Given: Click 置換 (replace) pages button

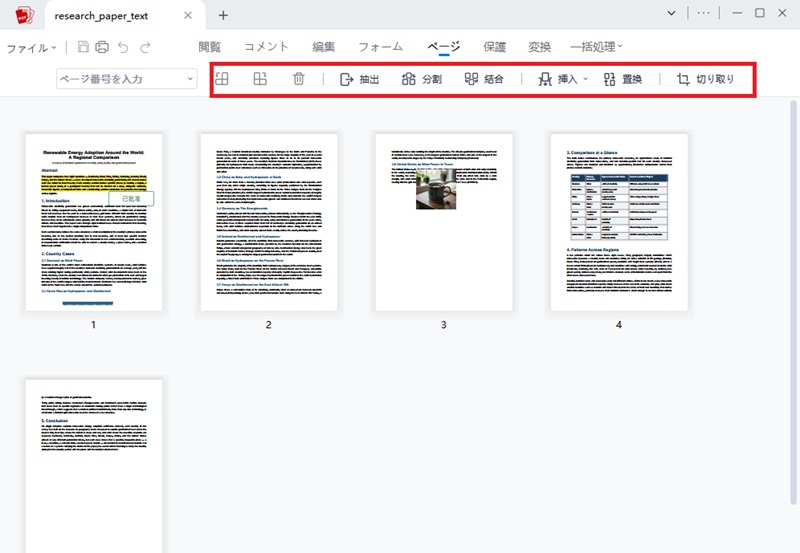Looking at the screenshot, I should point(622,79).
